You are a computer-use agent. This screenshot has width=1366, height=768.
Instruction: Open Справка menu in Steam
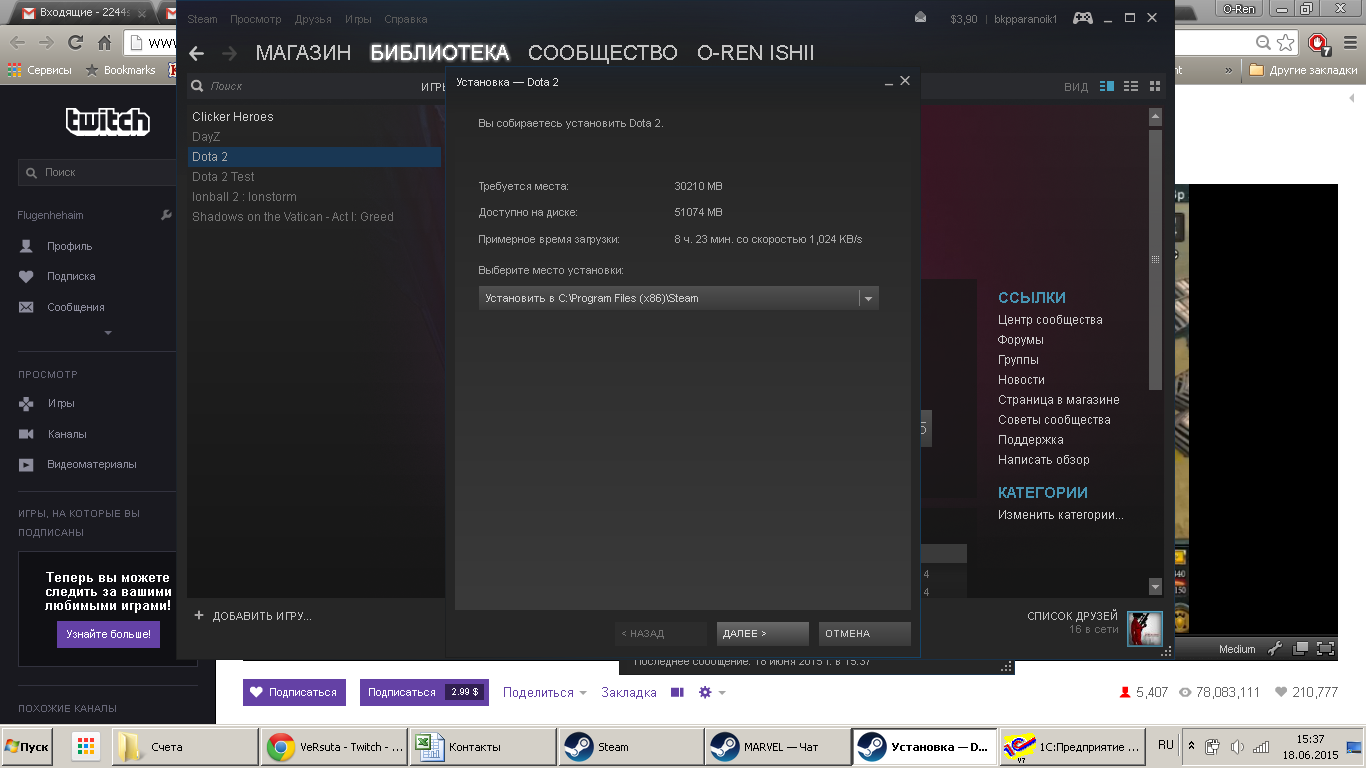tap(405, 19)
